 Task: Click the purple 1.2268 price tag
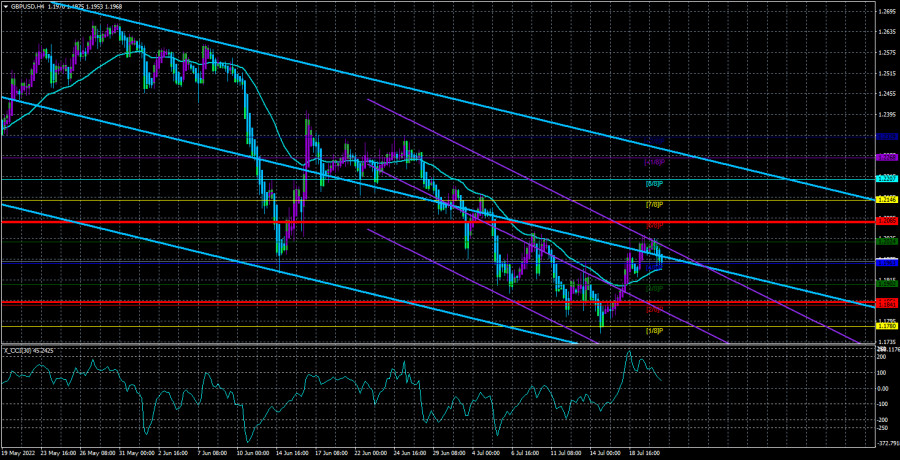point(885,157)
